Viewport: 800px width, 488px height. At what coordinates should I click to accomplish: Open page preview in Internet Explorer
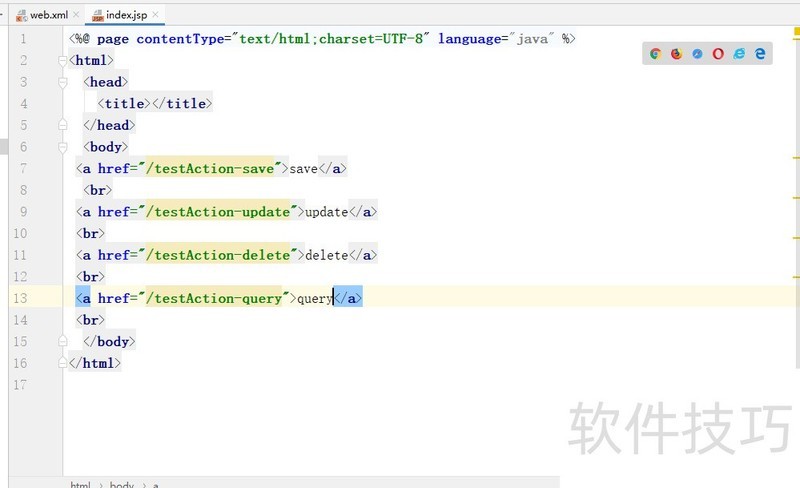click(x=739, y=54)
